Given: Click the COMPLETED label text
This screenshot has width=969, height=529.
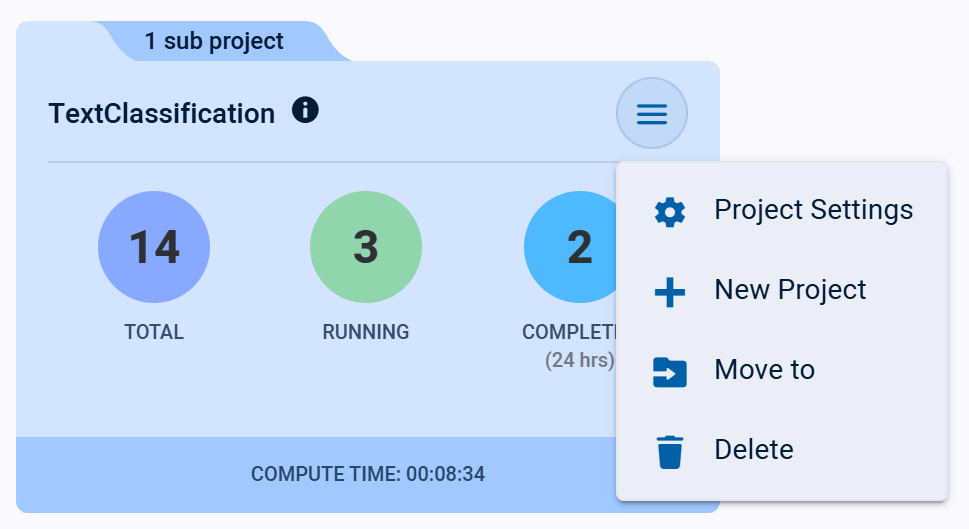Looking at the screenshot, I should [x=568, y=332].
